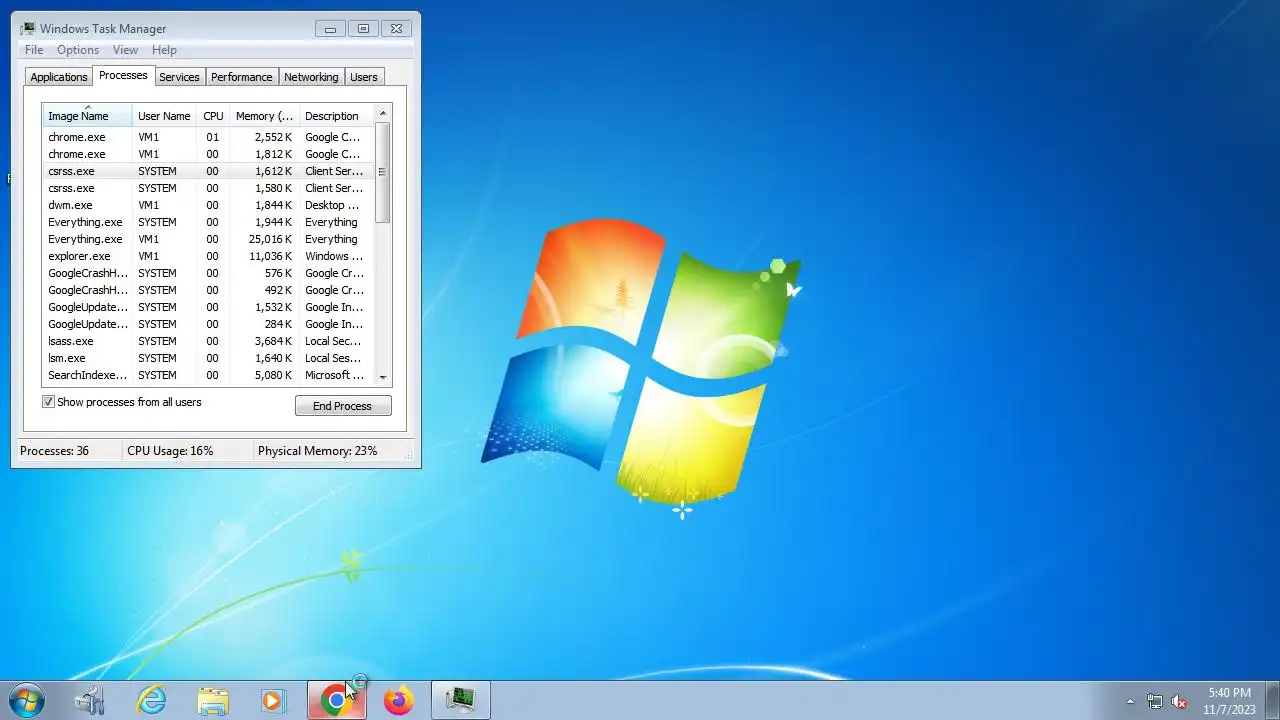Click the Show desktop strip at taskbar end

(x=1272, y=700)
